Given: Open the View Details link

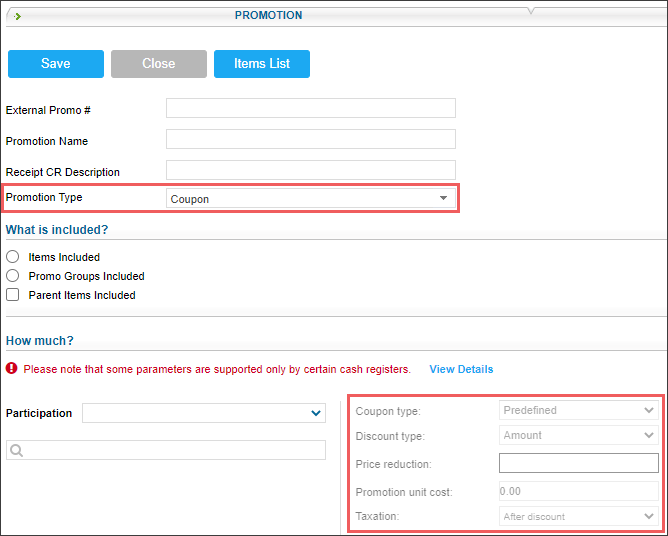Looking at the screenshot, I should point(461,369).
